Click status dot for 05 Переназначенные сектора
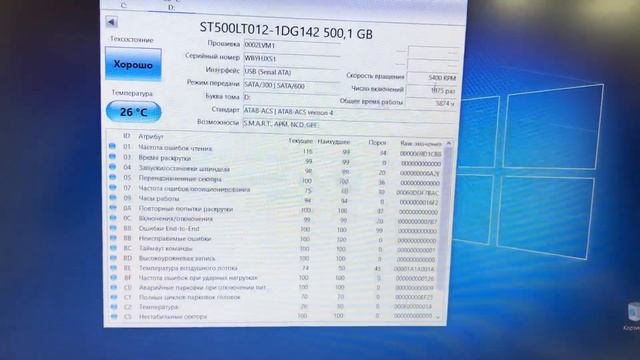This screenshot has height=360, width=640. 113,177
